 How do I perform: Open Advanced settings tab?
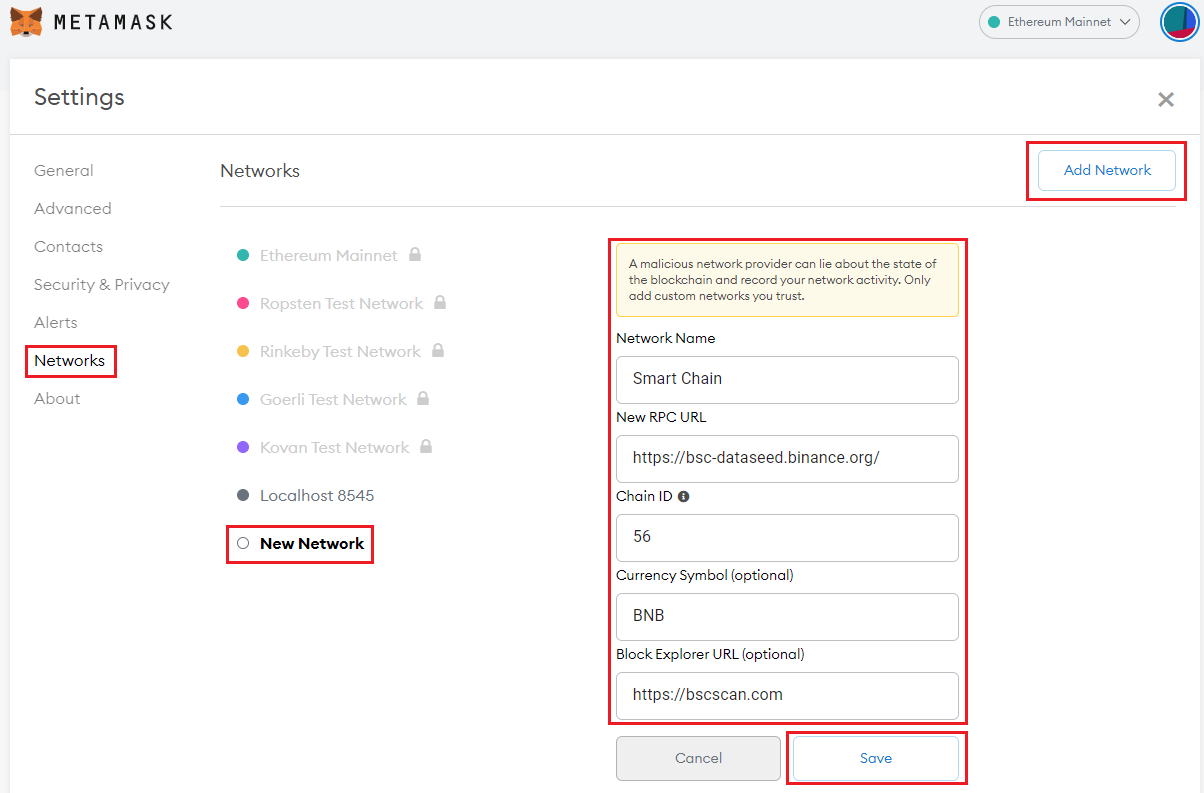pyautogui.click(x=73, y=209)
